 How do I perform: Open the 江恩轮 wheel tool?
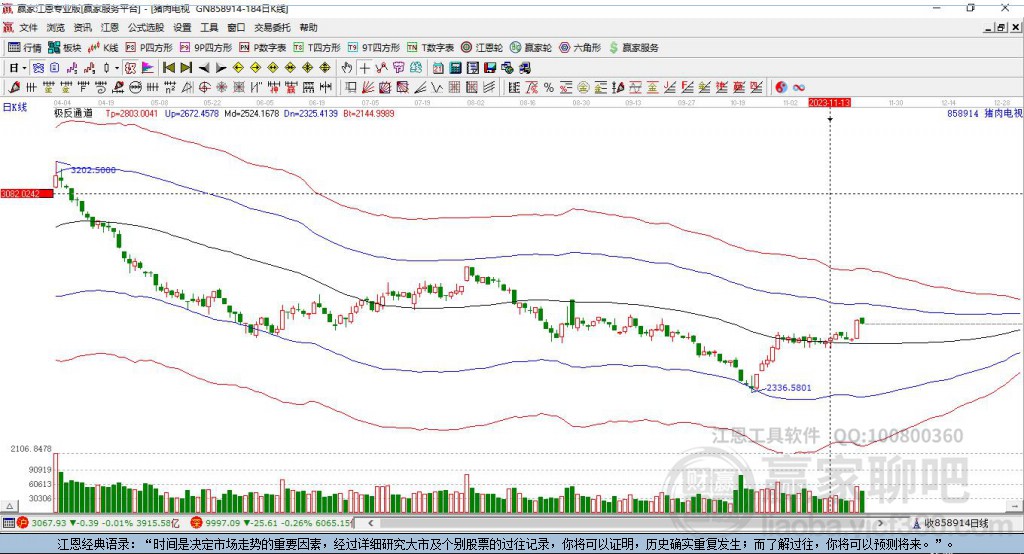tap(482, 48)
